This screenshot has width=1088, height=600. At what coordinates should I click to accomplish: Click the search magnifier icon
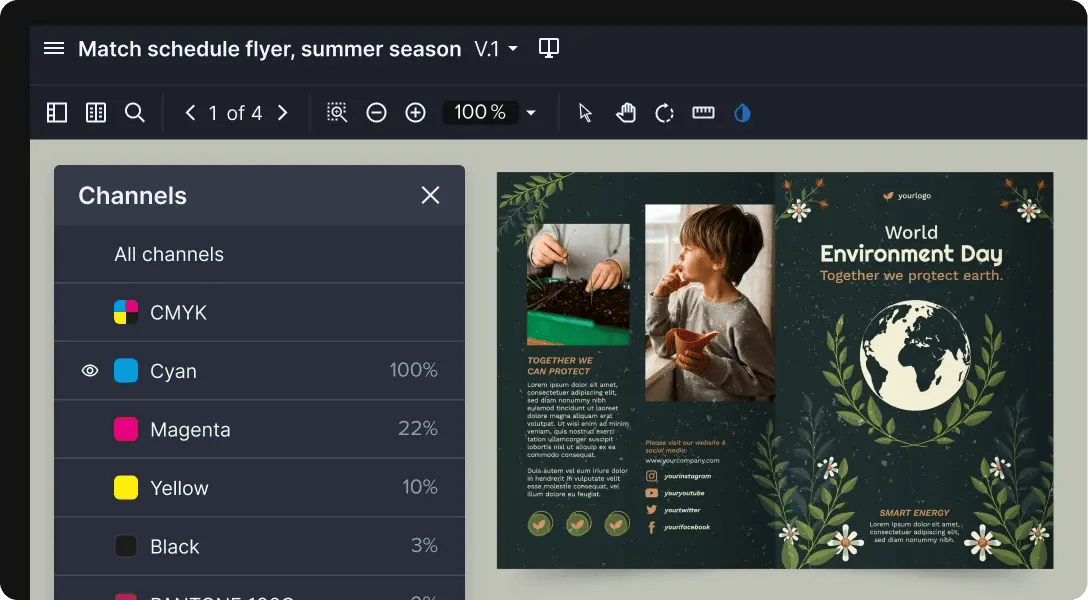point(135,113)
